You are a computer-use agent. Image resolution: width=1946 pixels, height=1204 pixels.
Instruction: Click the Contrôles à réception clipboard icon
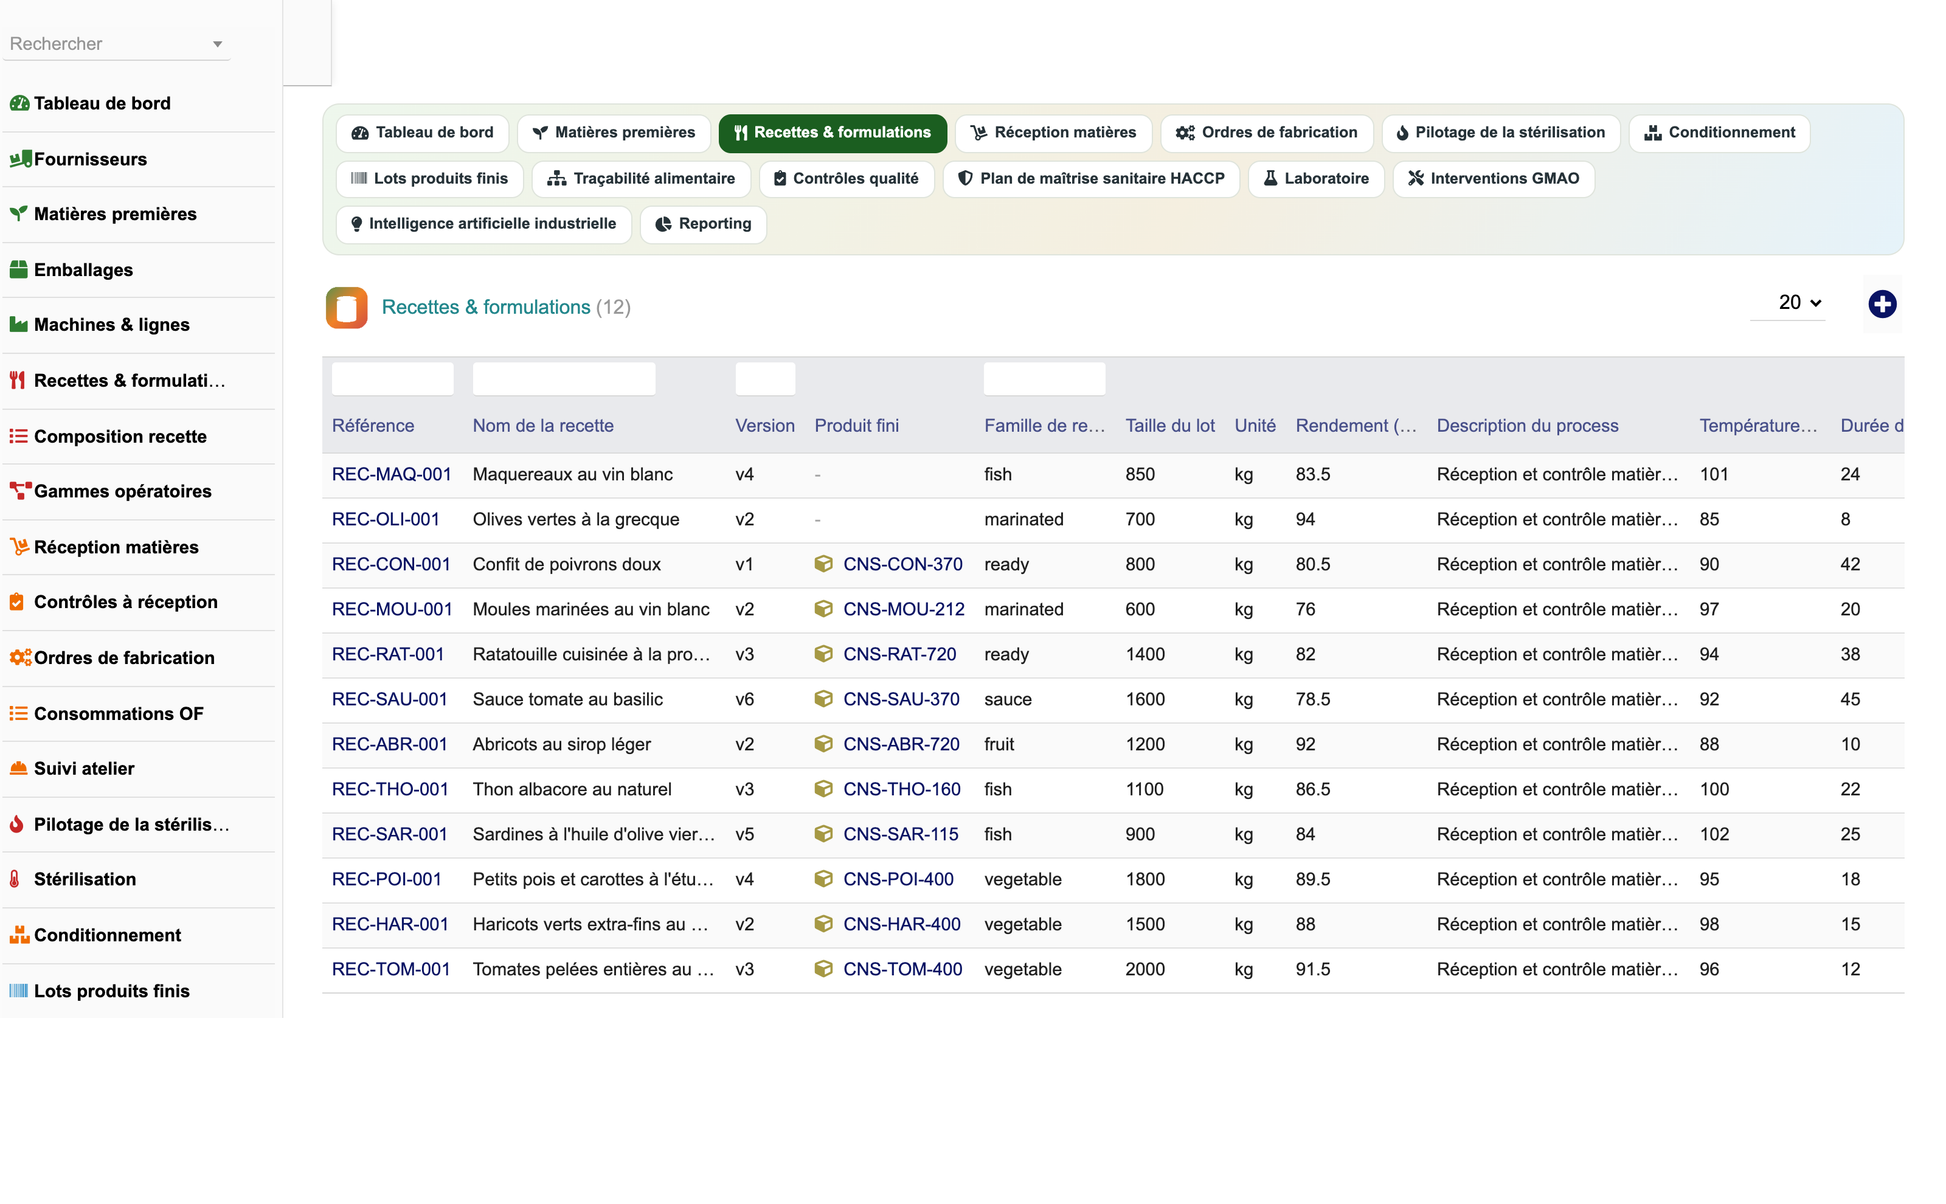17,602
